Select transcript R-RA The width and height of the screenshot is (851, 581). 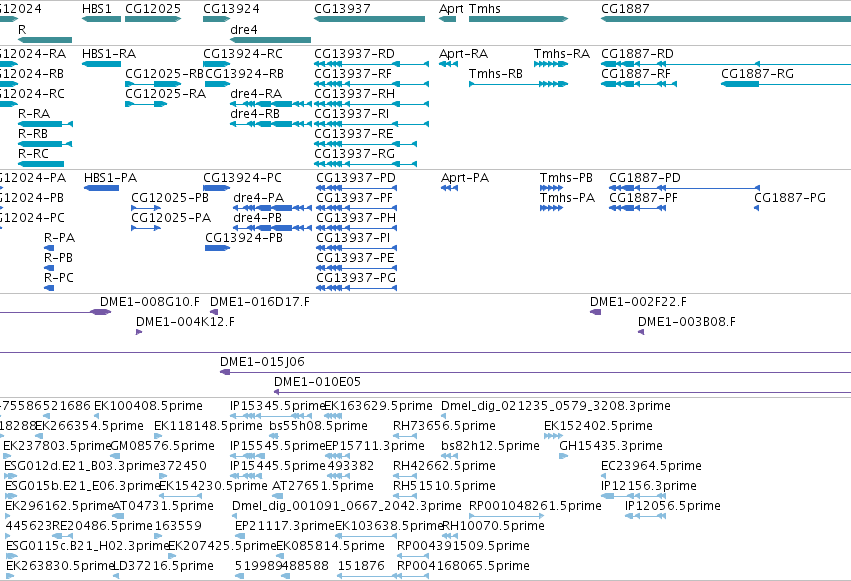tap(46, 124)
